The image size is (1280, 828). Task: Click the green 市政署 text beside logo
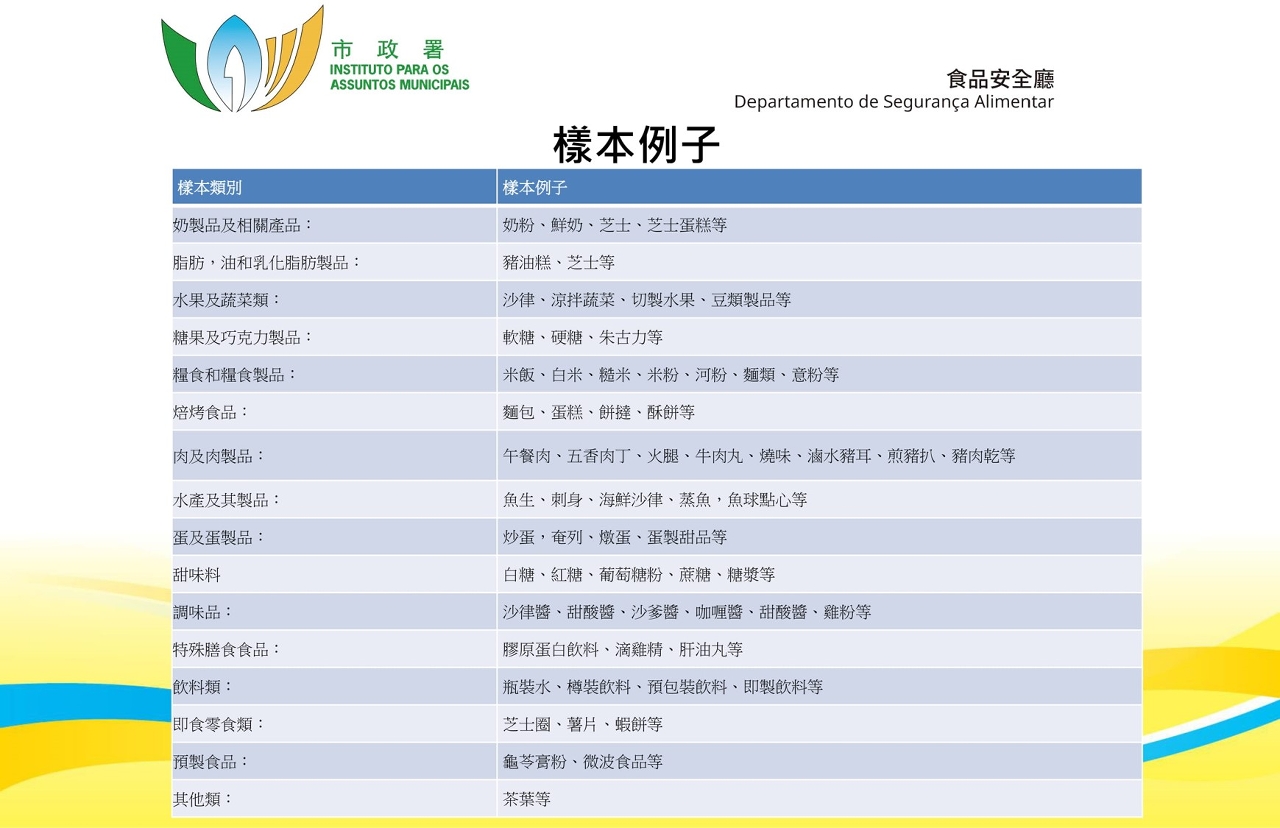coord(386,50)
